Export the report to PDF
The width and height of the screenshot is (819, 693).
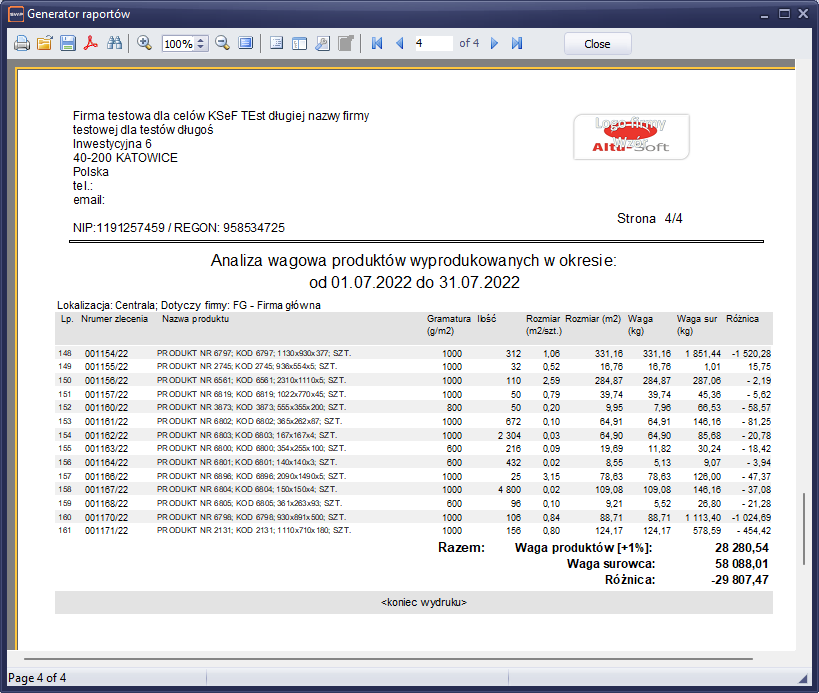tap(91, 44)
